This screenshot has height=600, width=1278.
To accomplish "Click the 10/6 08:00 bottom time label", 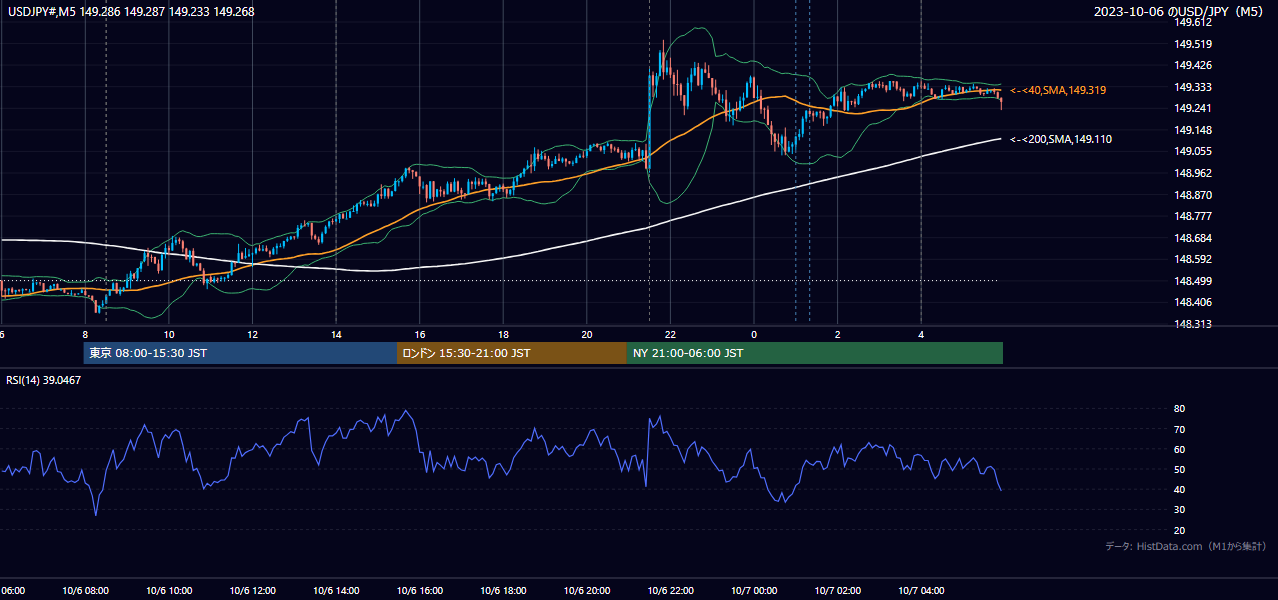I will 85,591.
